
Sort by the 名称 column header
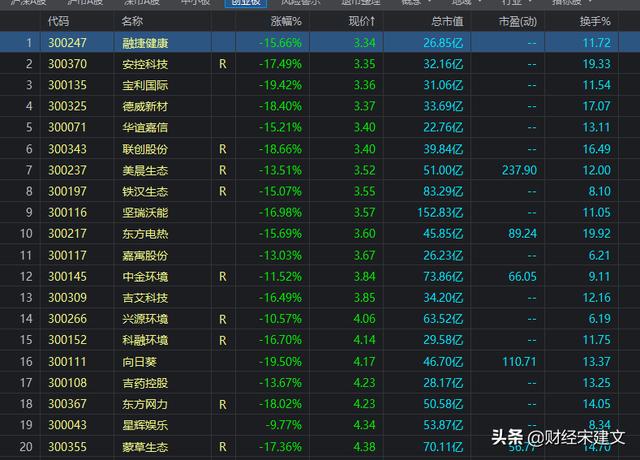click(132, 21)
